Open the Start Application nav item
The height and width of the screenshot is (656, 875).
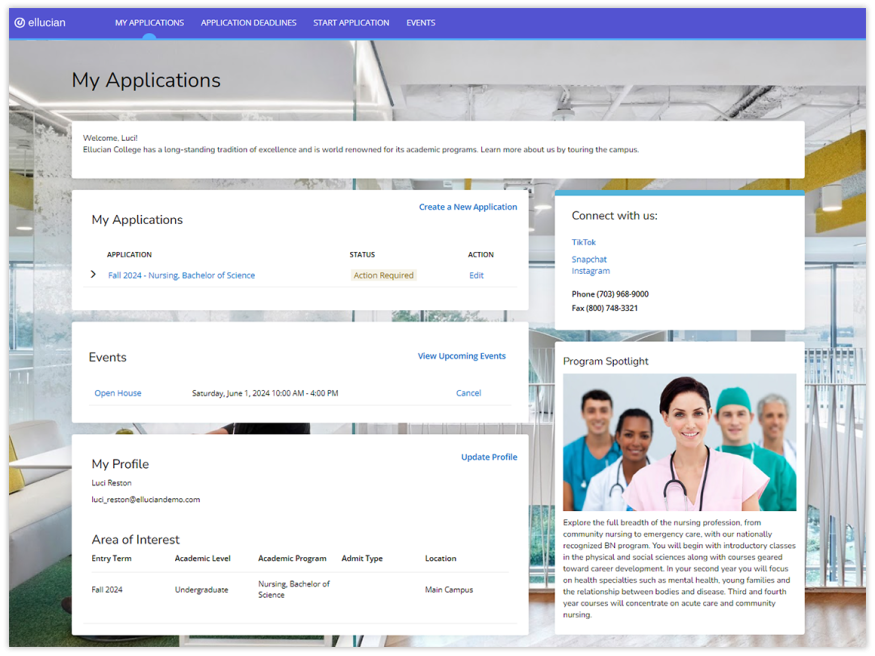click(x=351, y=22)
